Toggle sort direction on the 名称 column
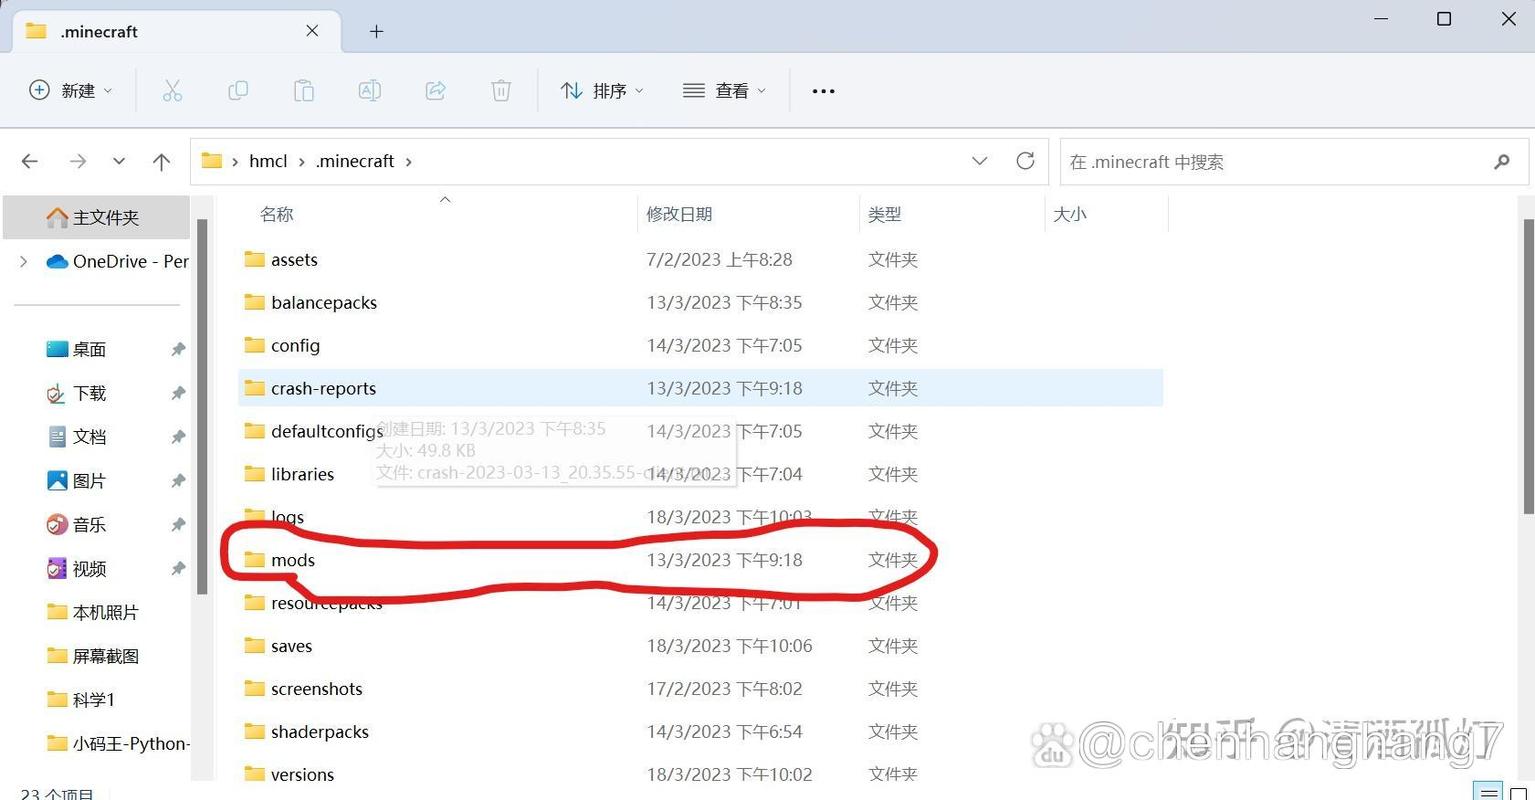Viewport: 1535px width, 800px height. click(x=276, y=213)
